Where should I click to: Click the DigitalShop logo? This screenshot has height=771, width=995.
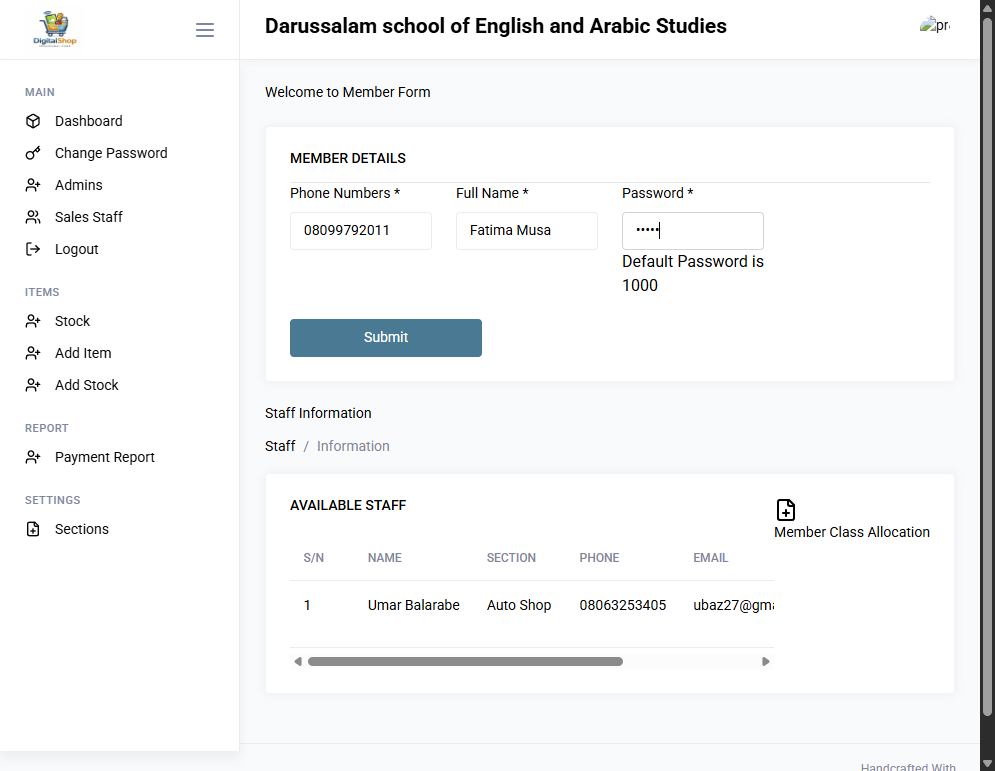tap(55, 29)
